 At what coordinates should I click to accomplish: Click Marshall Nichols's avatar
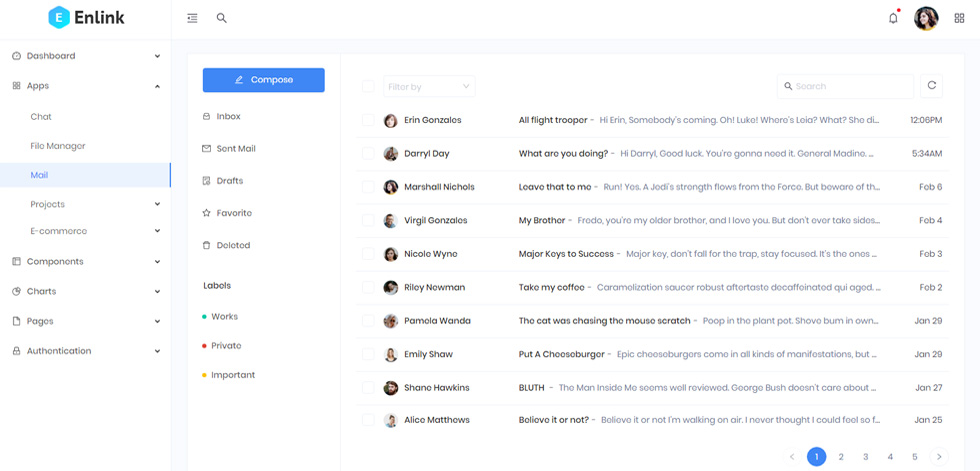click(391, 187)
